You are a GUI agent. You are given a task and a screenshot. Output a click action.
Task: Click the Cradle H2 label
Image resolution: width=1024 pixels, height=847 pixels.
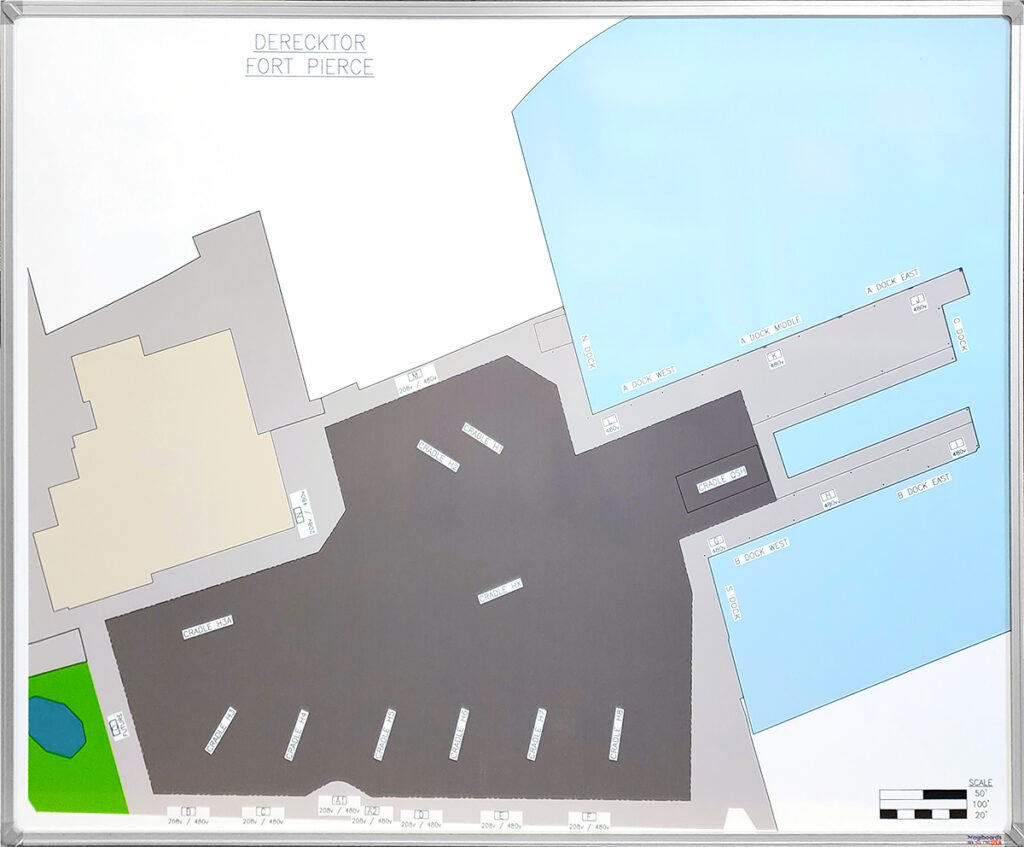coord(438,456)
